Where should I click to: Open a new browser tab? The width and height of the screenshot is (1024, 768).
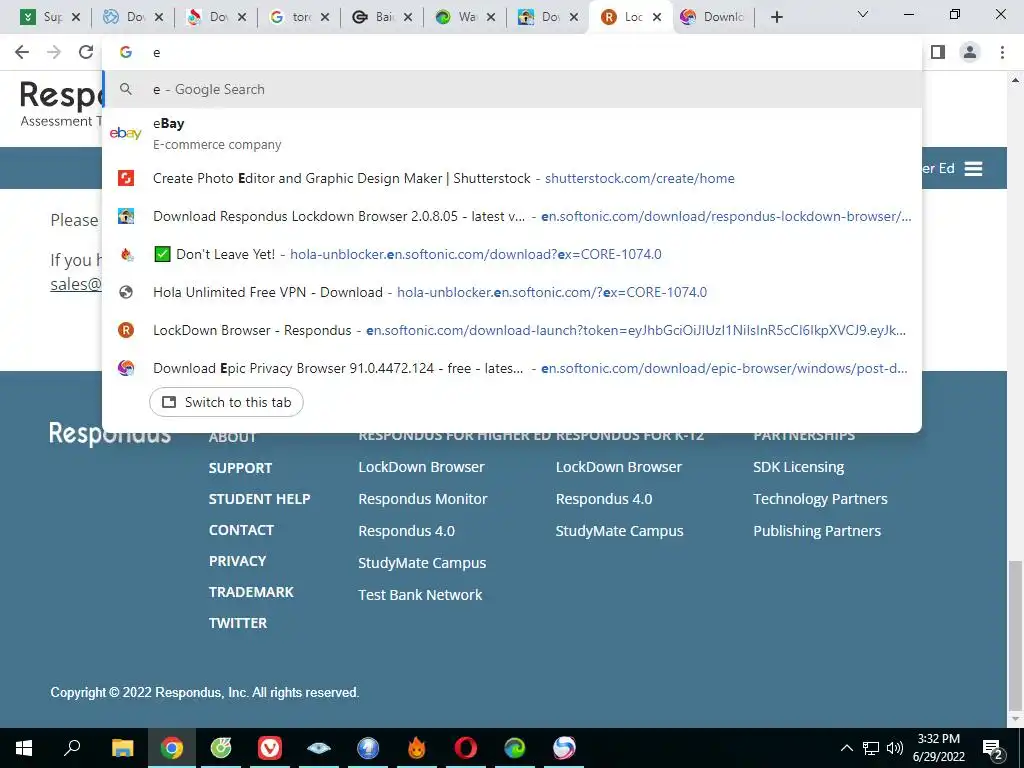[776, 18]
